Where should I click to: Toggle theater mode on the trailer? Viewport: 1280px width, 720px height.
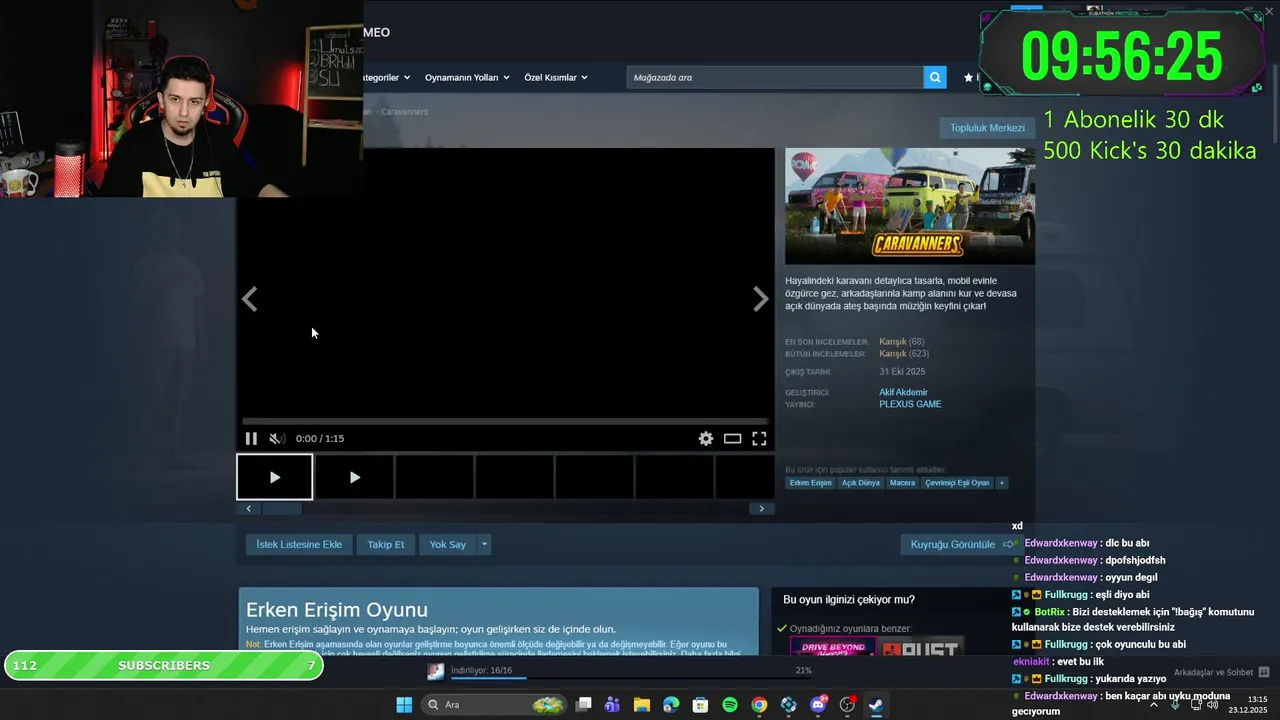733,438
